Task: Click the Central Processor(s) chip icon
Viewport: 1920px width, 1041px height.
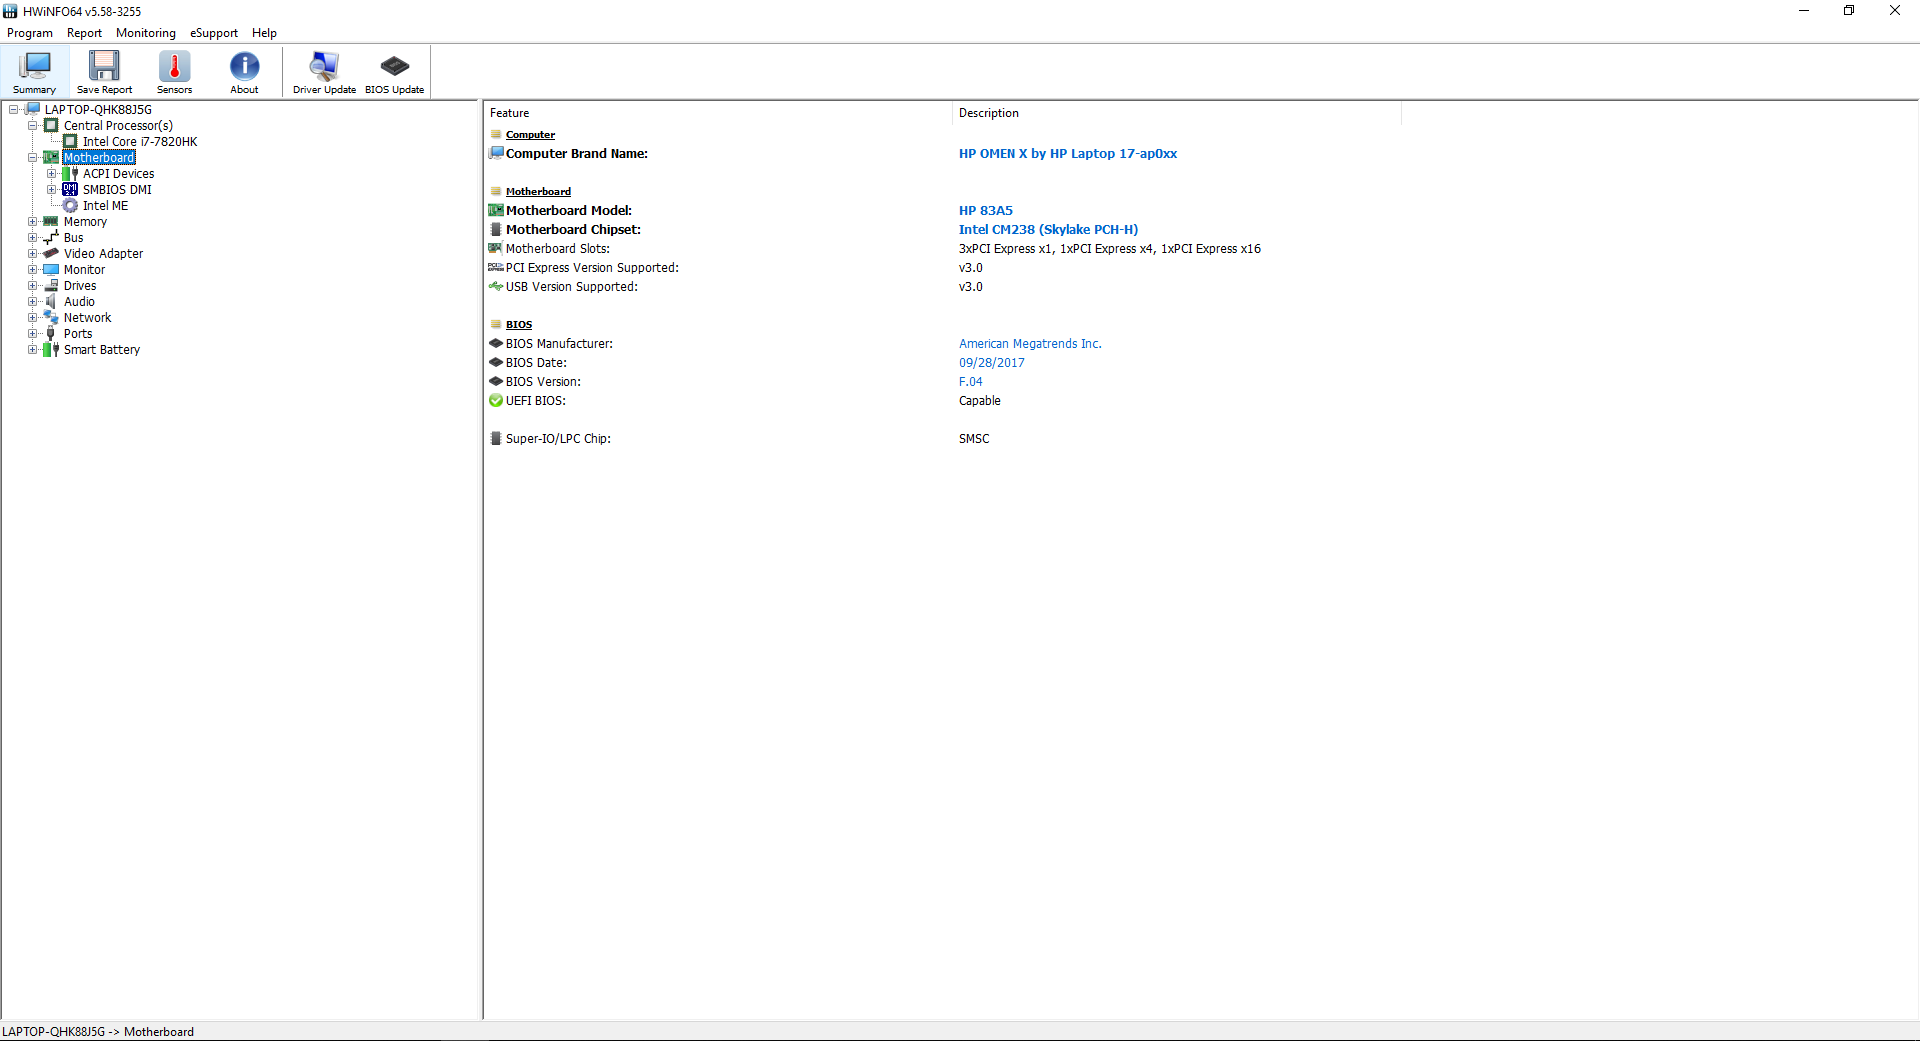Action: pos(51,126)
